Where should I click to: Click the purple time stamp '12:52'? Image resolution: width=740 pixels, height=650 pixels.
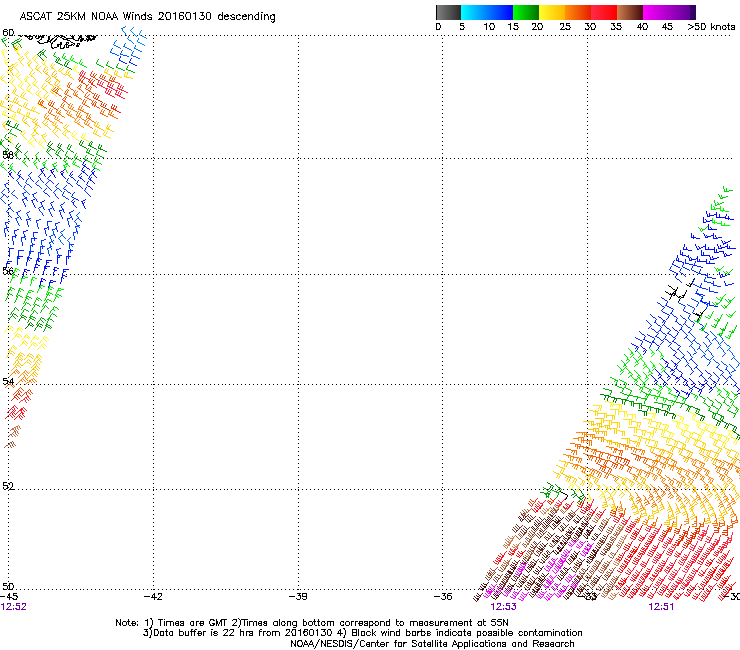click(14, 607)
